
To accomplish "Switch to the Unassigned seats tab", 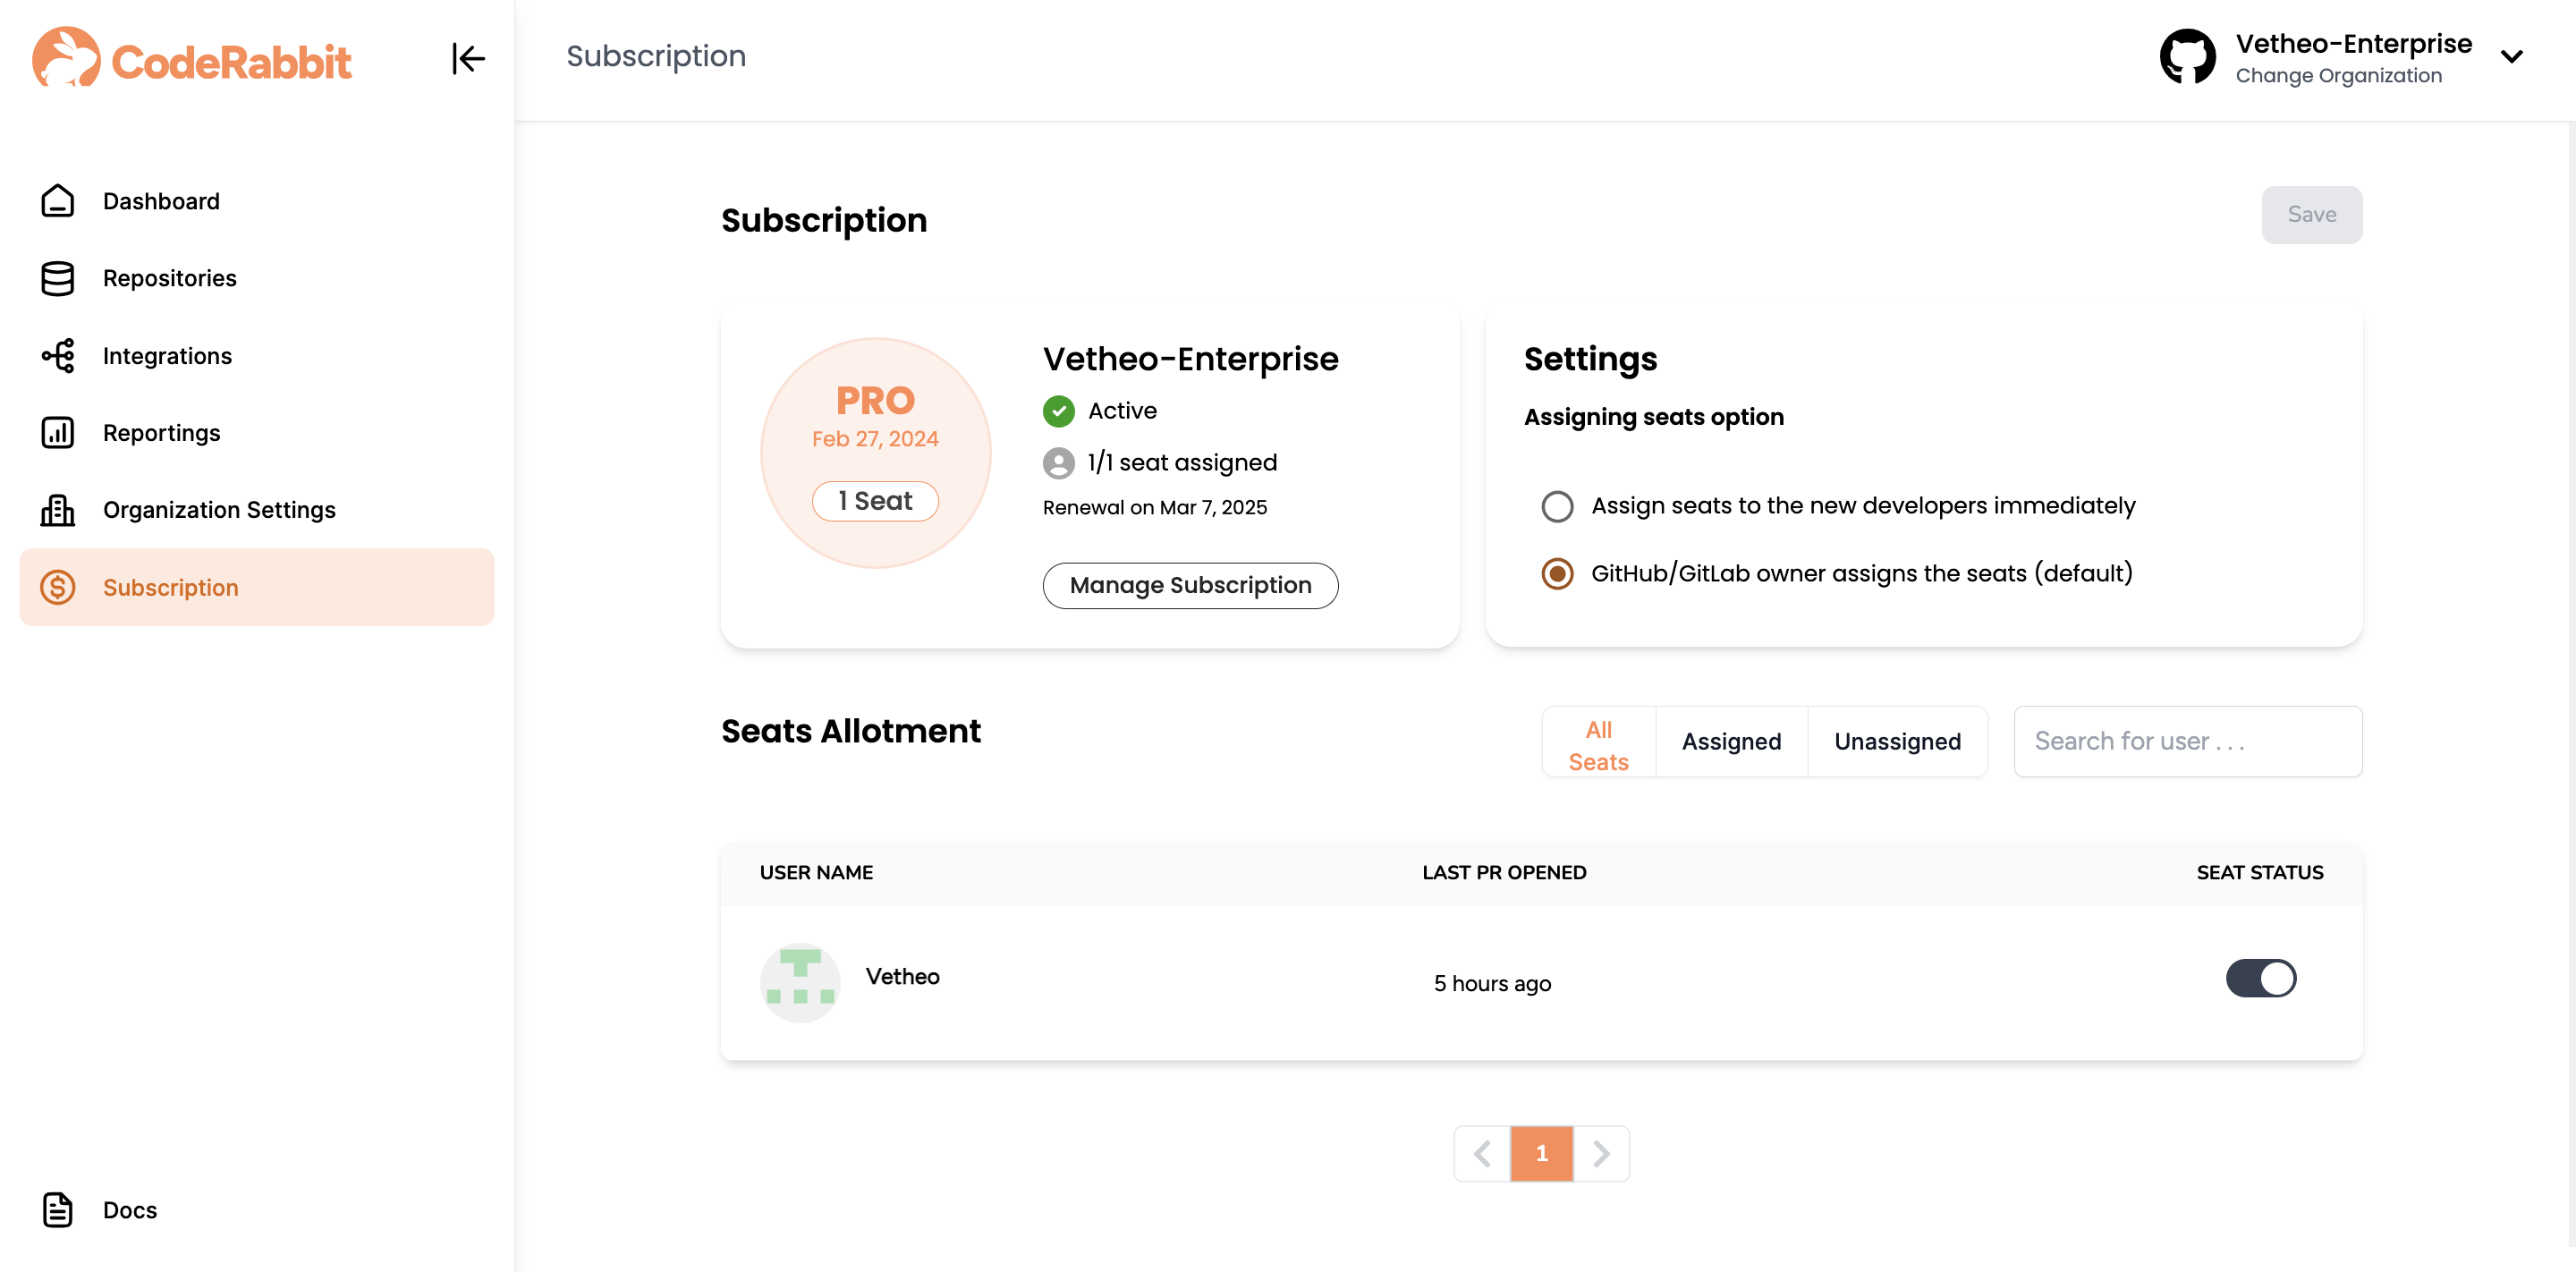I will (1897, 741).
